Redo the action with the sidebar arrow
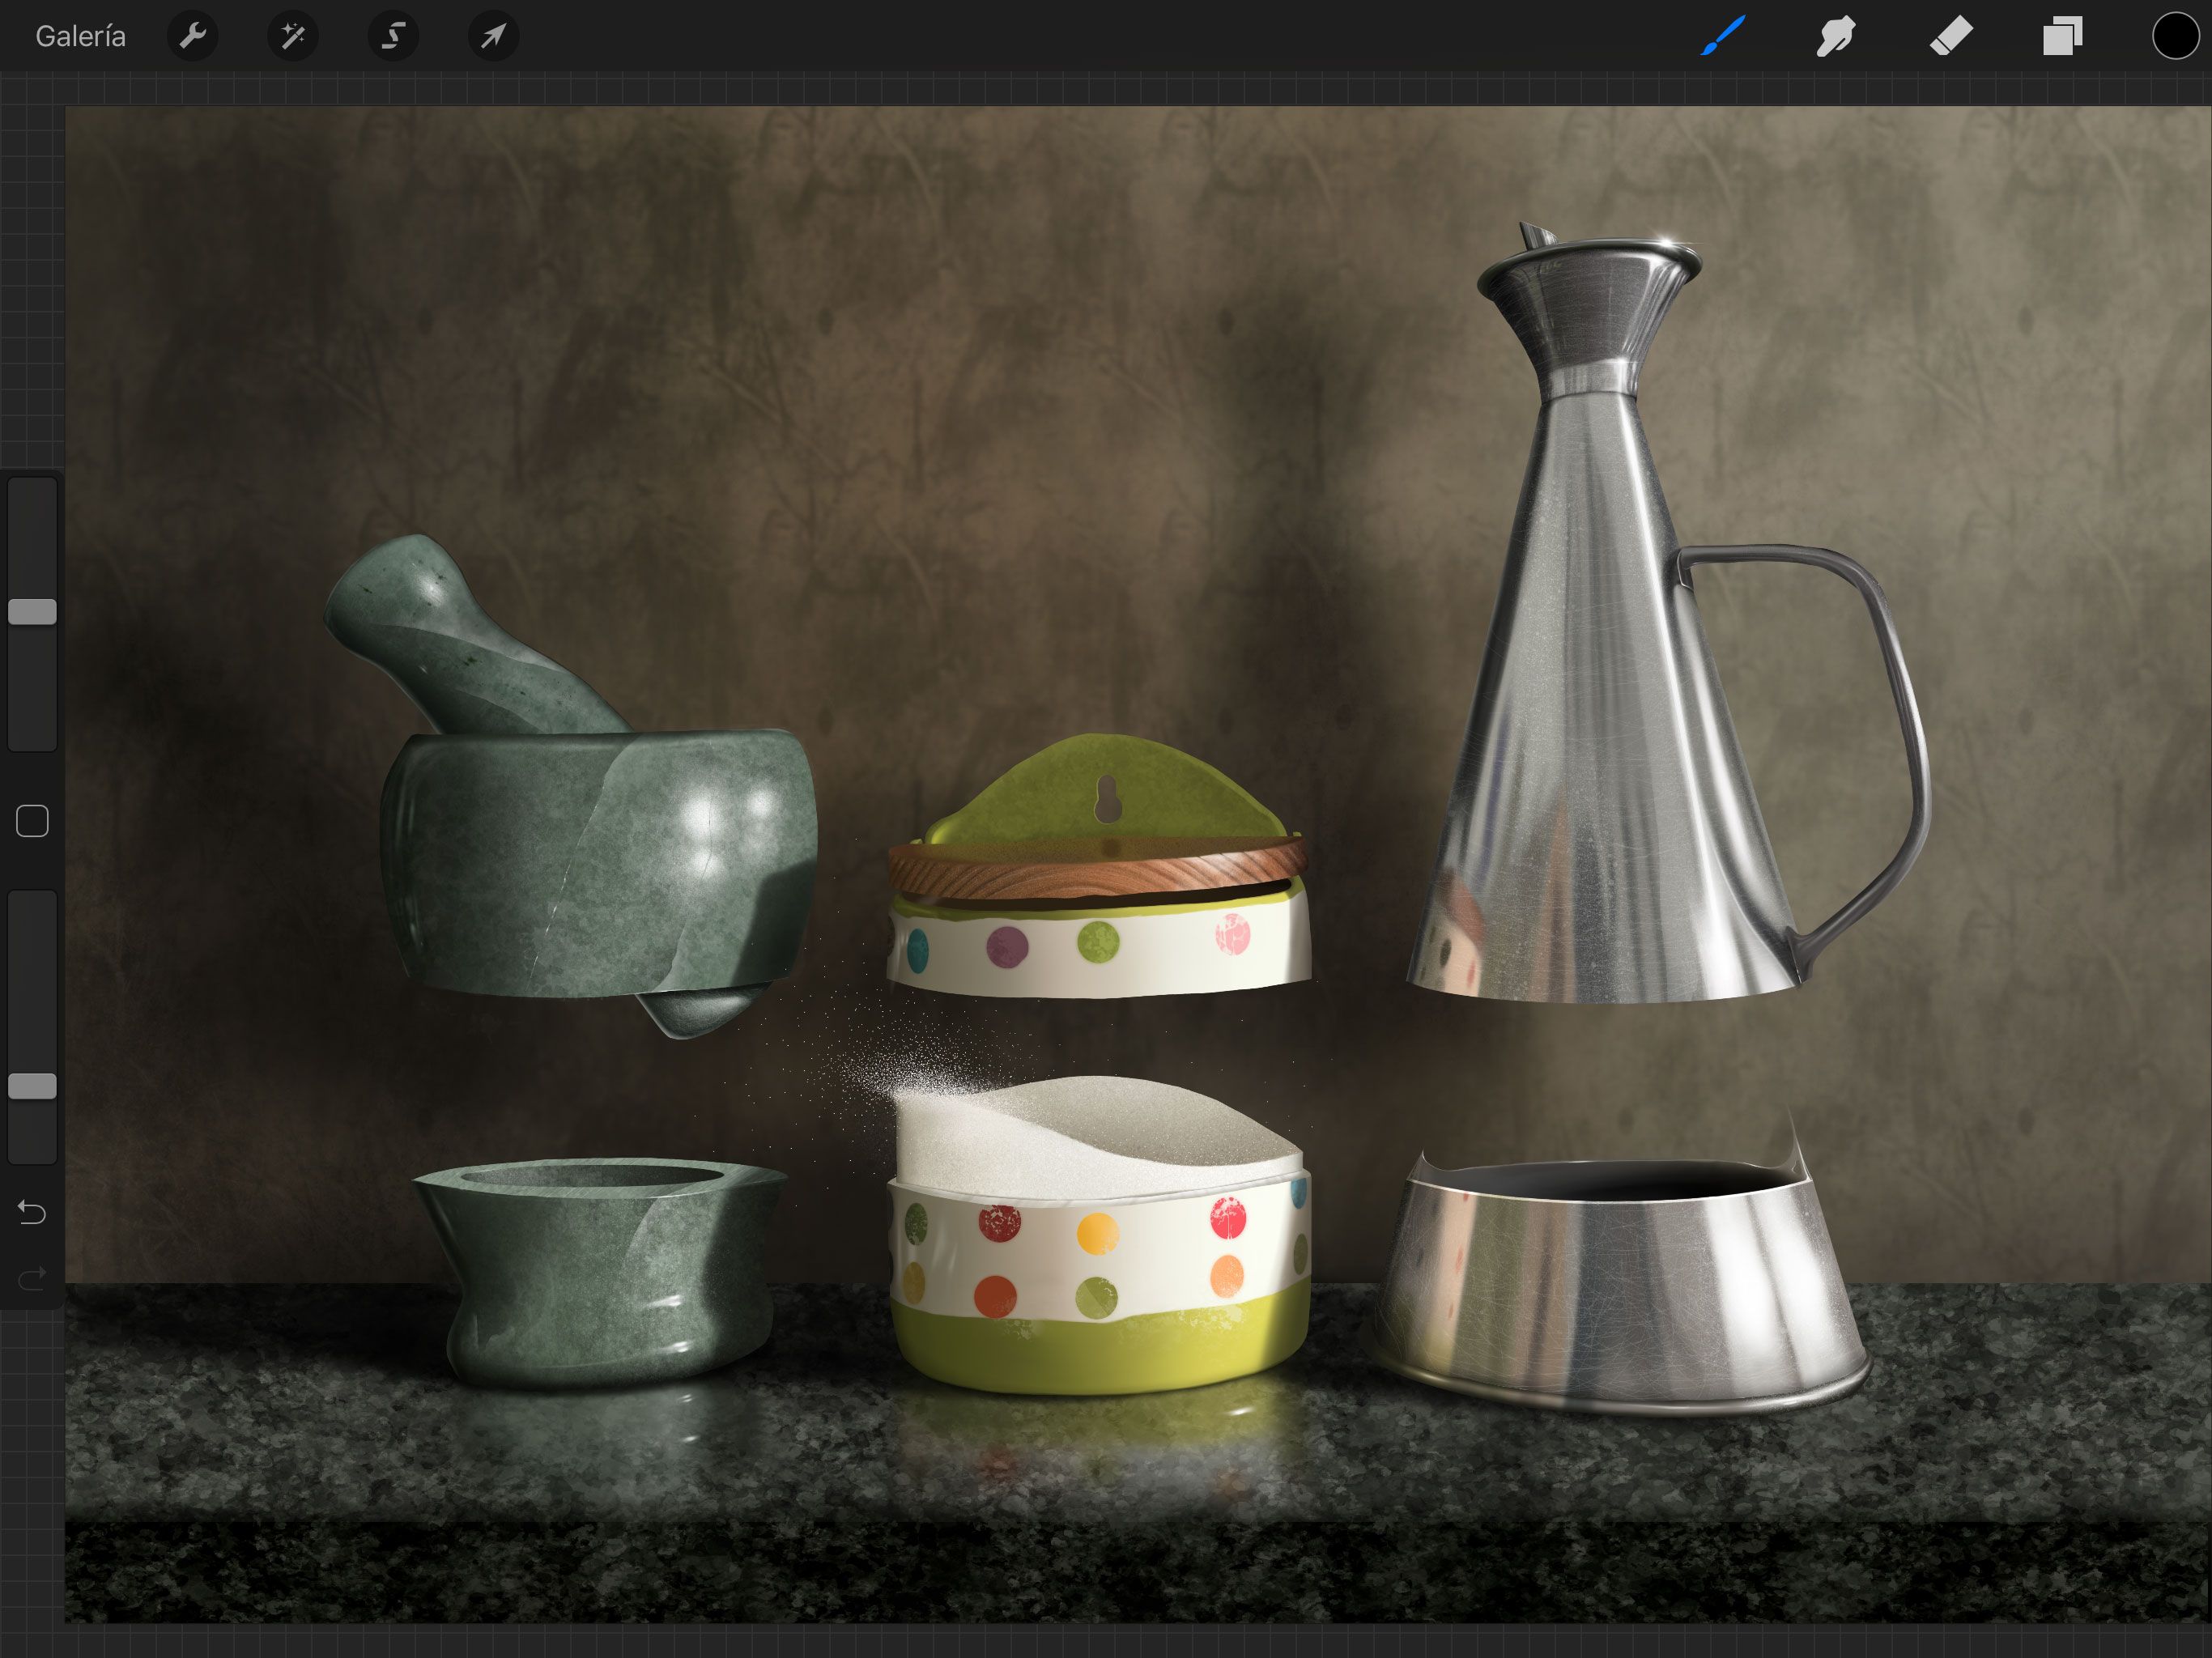The image size is (2212, 1658). pyautogui.click(x=32, y=1277)
